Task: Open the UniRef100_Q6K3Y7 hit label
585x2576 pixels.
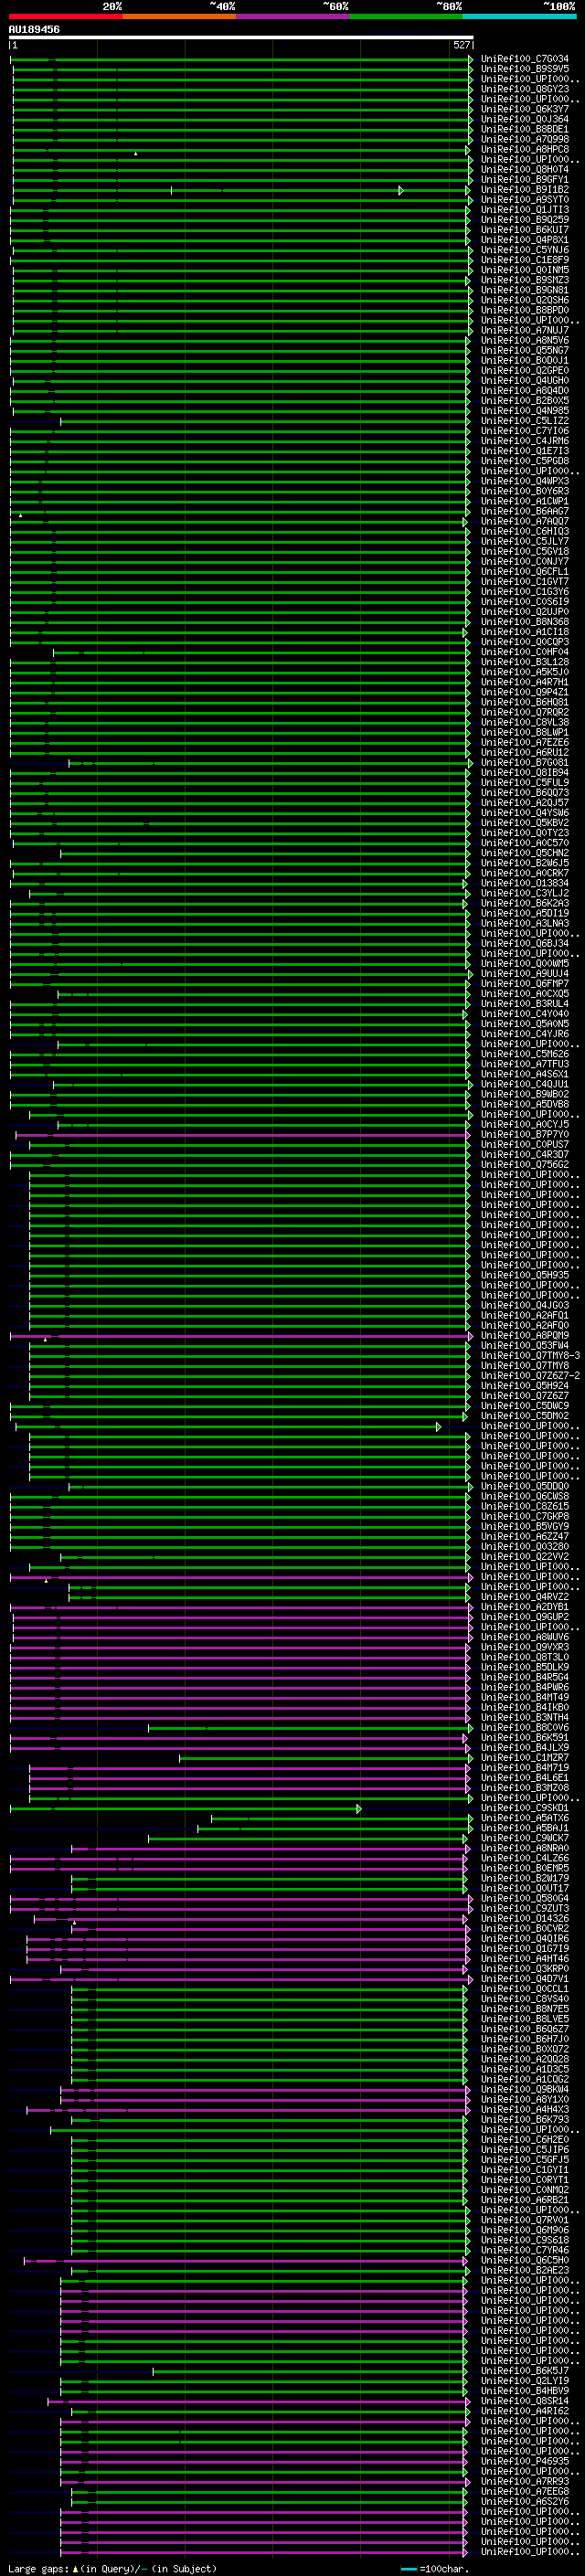Action: point(525,109)
